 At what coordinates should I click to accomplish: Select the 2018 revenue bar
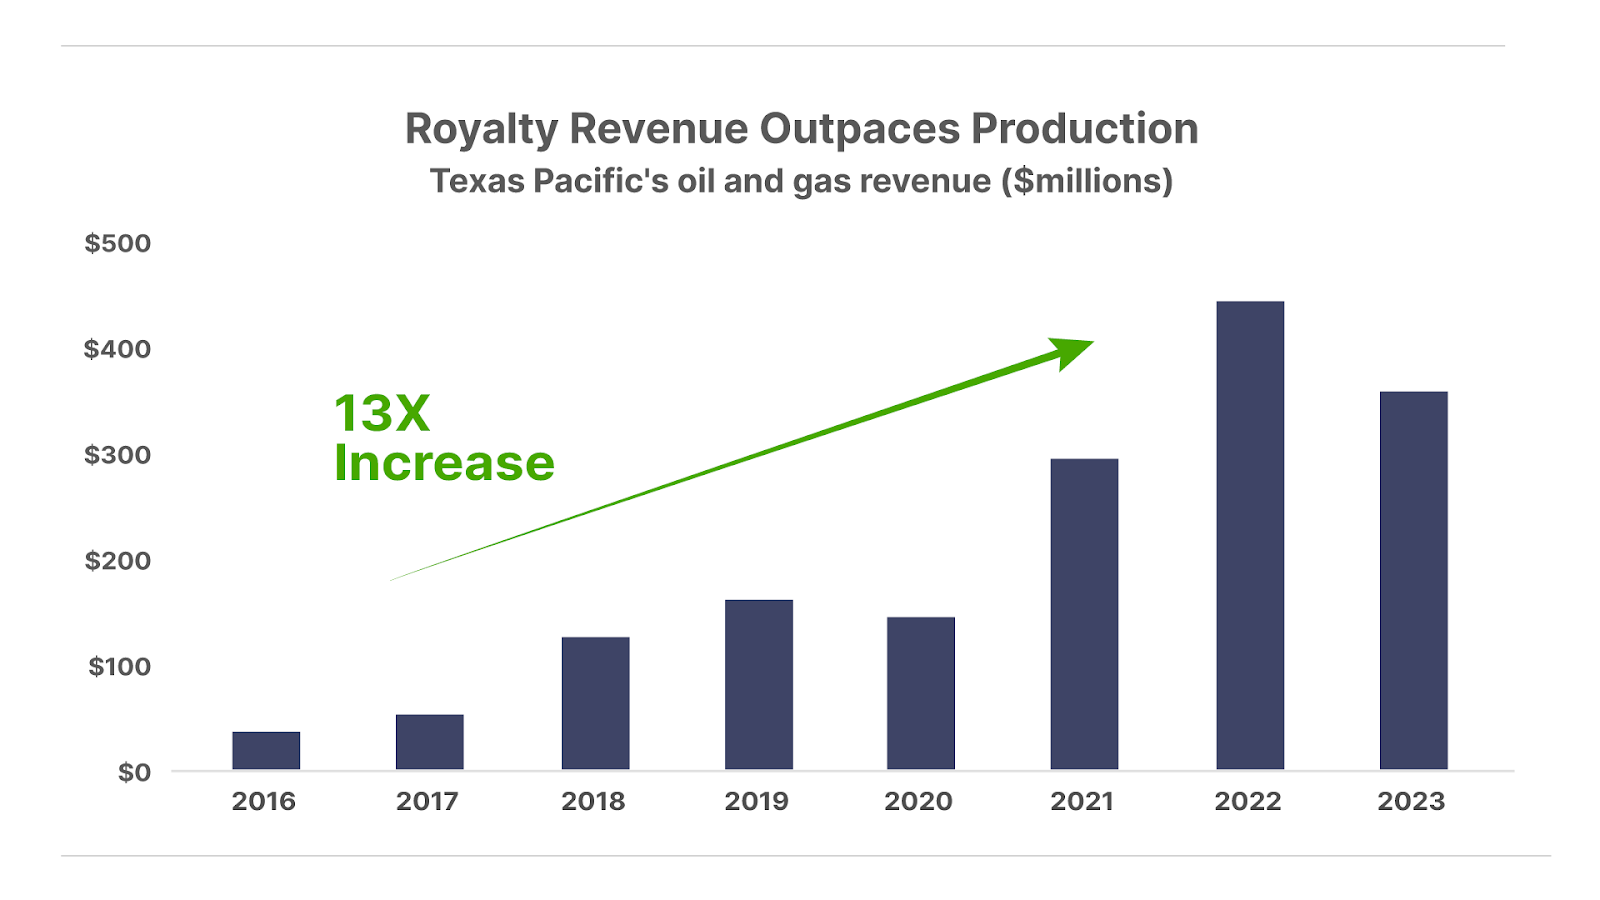595,703
